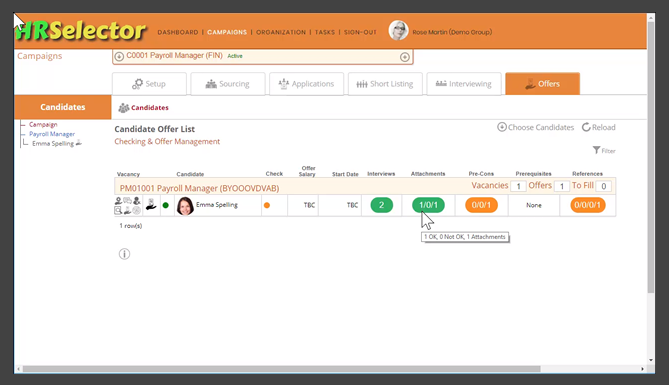Click the Prerequisites None cell

tap(534, 205)
